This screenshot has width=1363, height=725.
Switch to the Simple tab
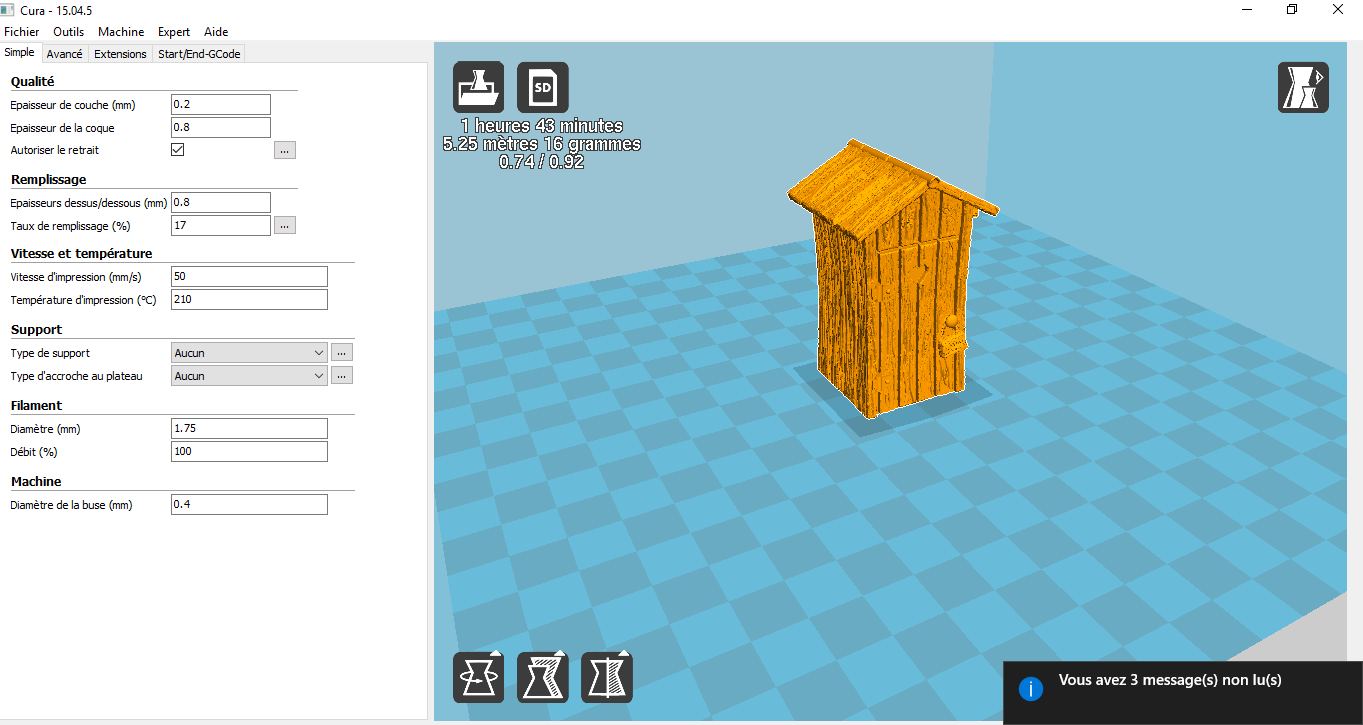[19, 53]
